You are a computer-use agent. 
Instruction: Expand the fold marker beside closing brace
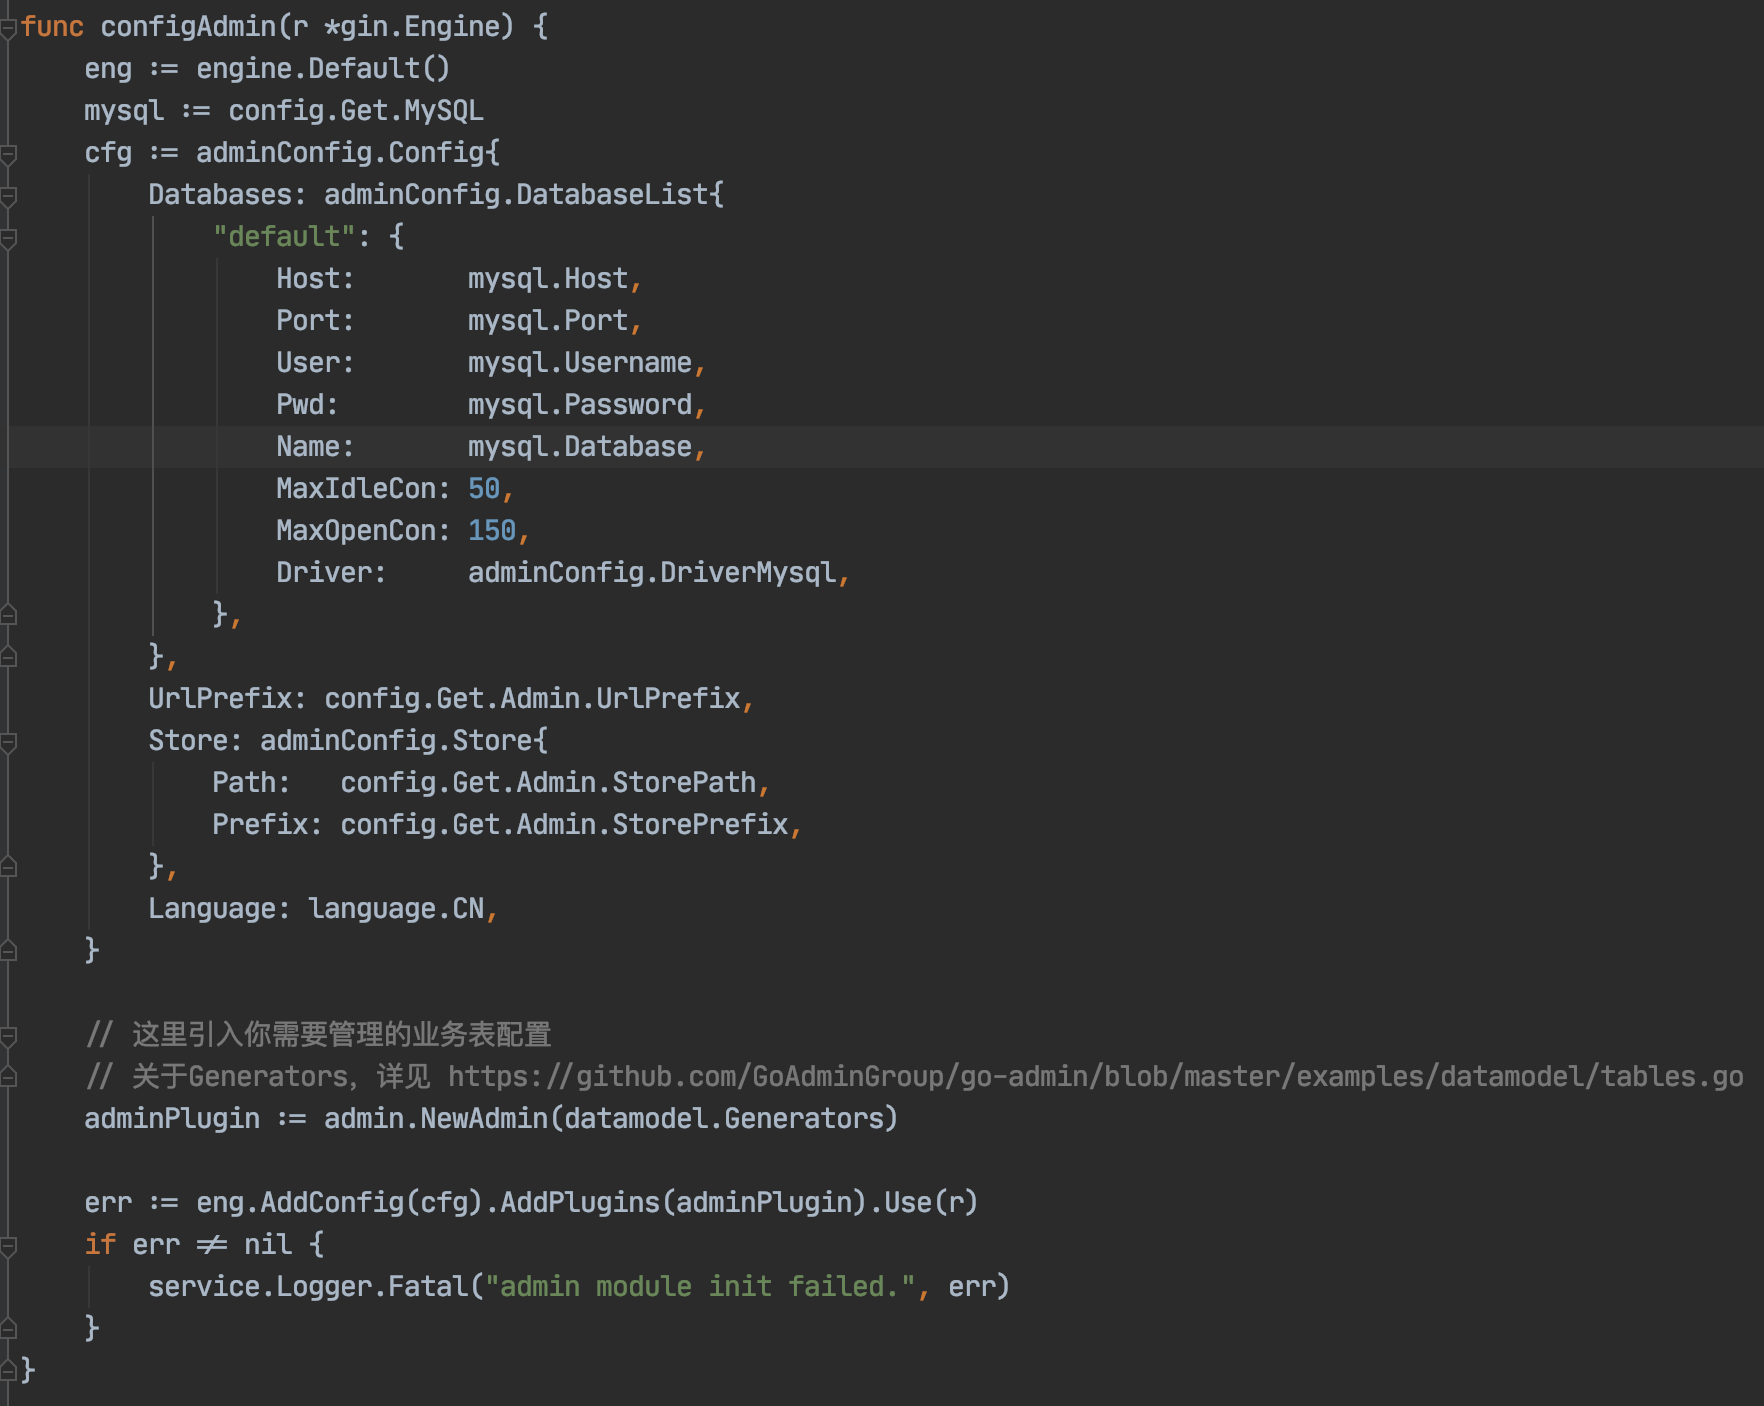(x=8, y=1370)
